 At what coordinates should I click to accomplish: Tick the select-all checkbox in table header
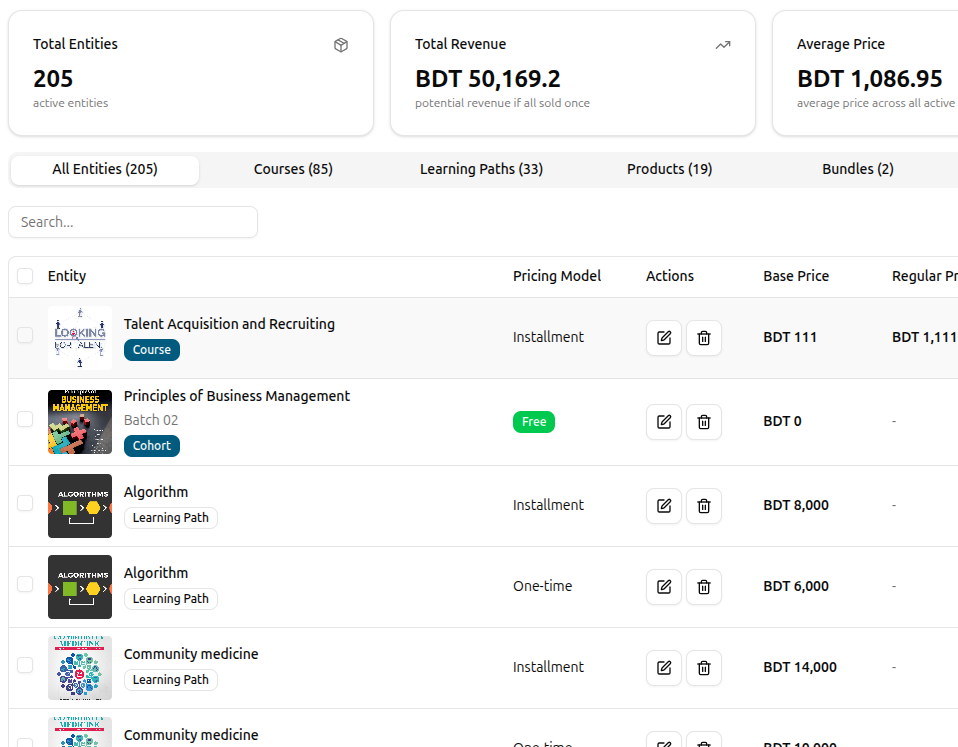pos(25,276)
